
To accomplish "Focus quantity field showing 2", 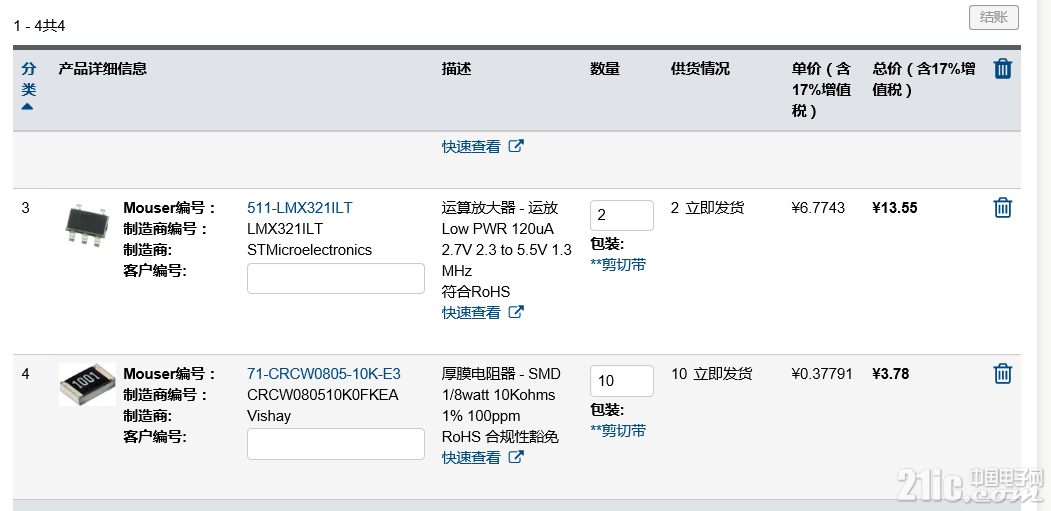I will [621, 215].
